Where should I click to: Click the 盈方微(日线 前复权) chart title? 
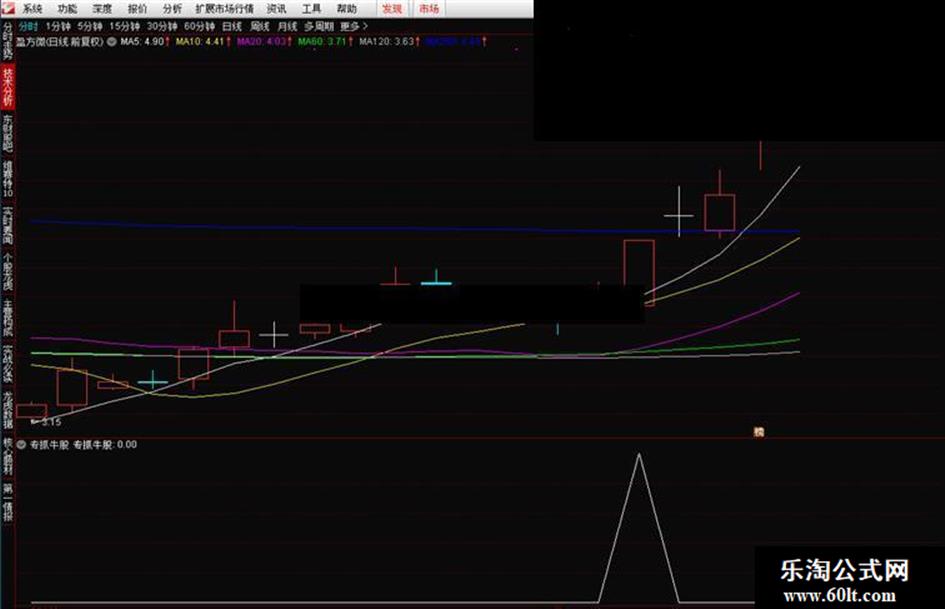[60, 42]
